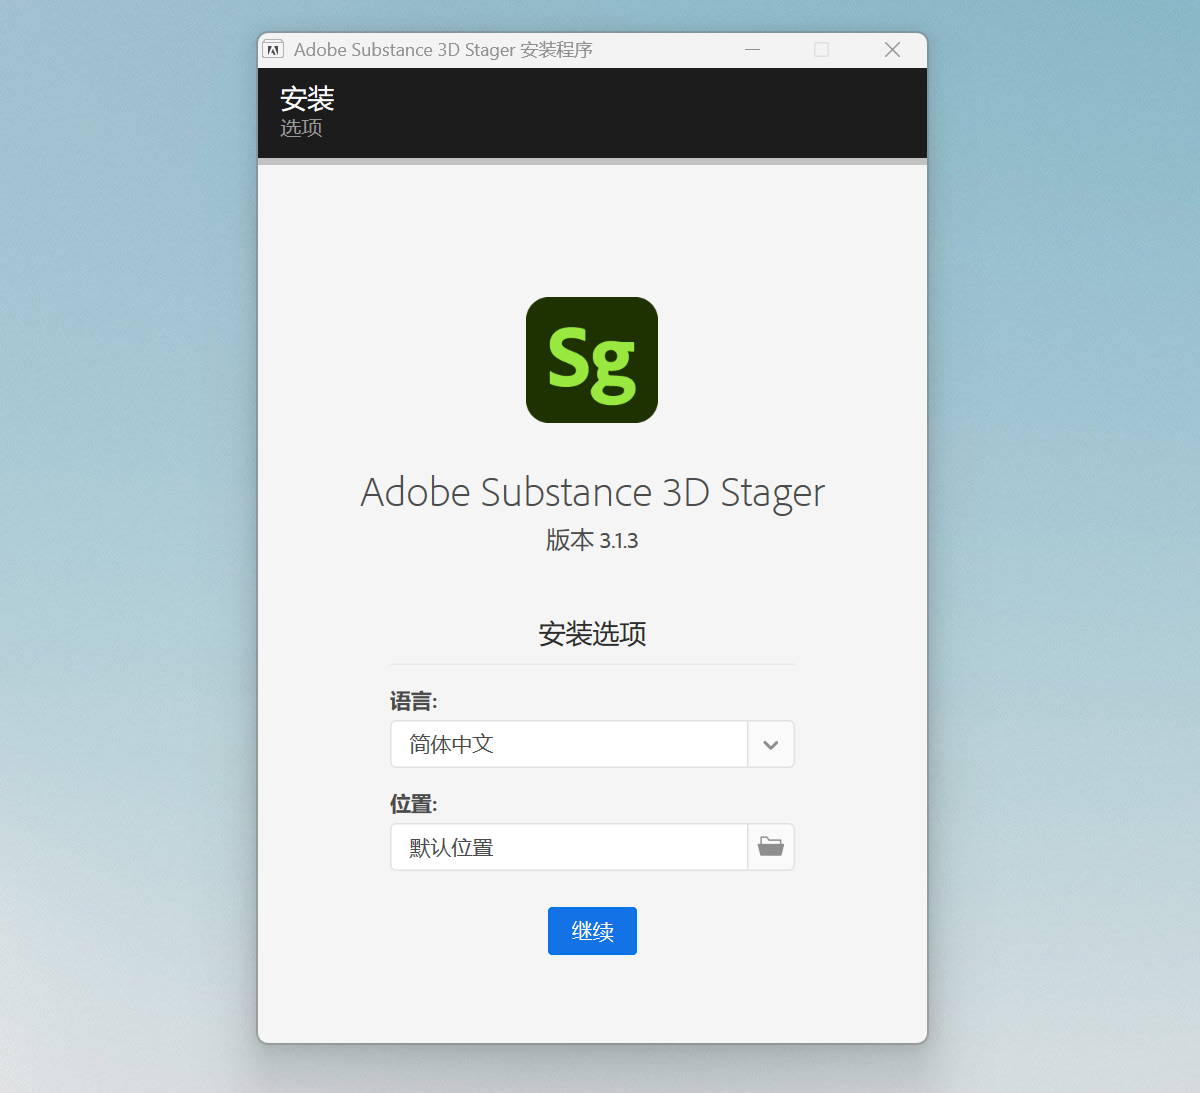The width and height of the screenshot is (1200, 1093).
Task: Open the language dropdown arrow
Action: 771,744
